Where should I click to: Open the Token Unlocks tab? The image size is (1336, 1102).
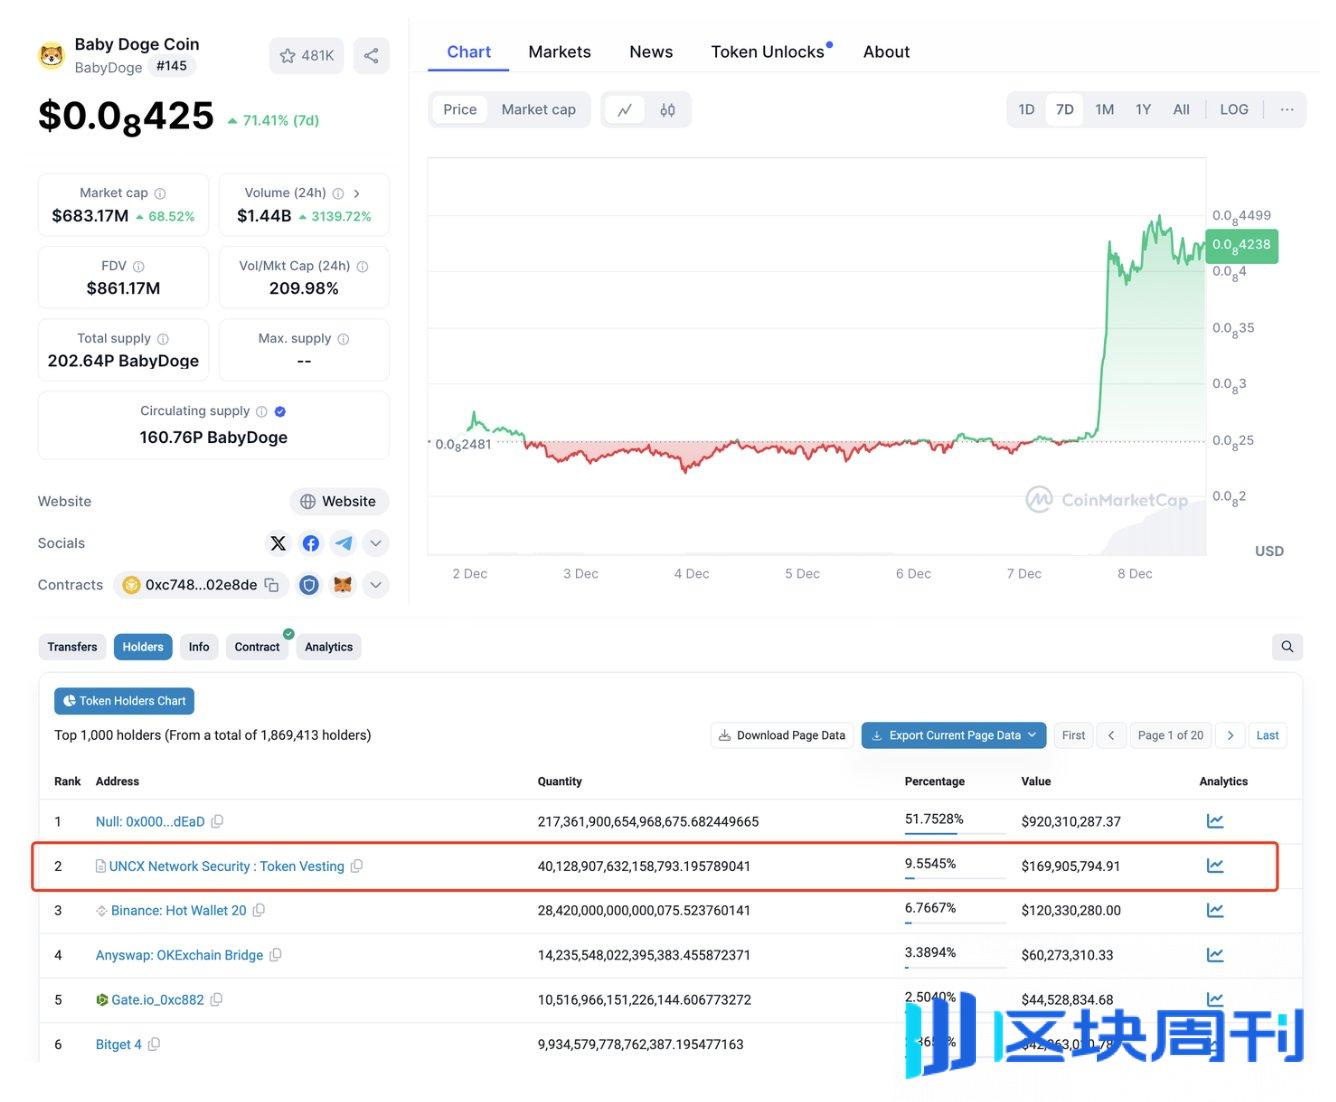768,52
